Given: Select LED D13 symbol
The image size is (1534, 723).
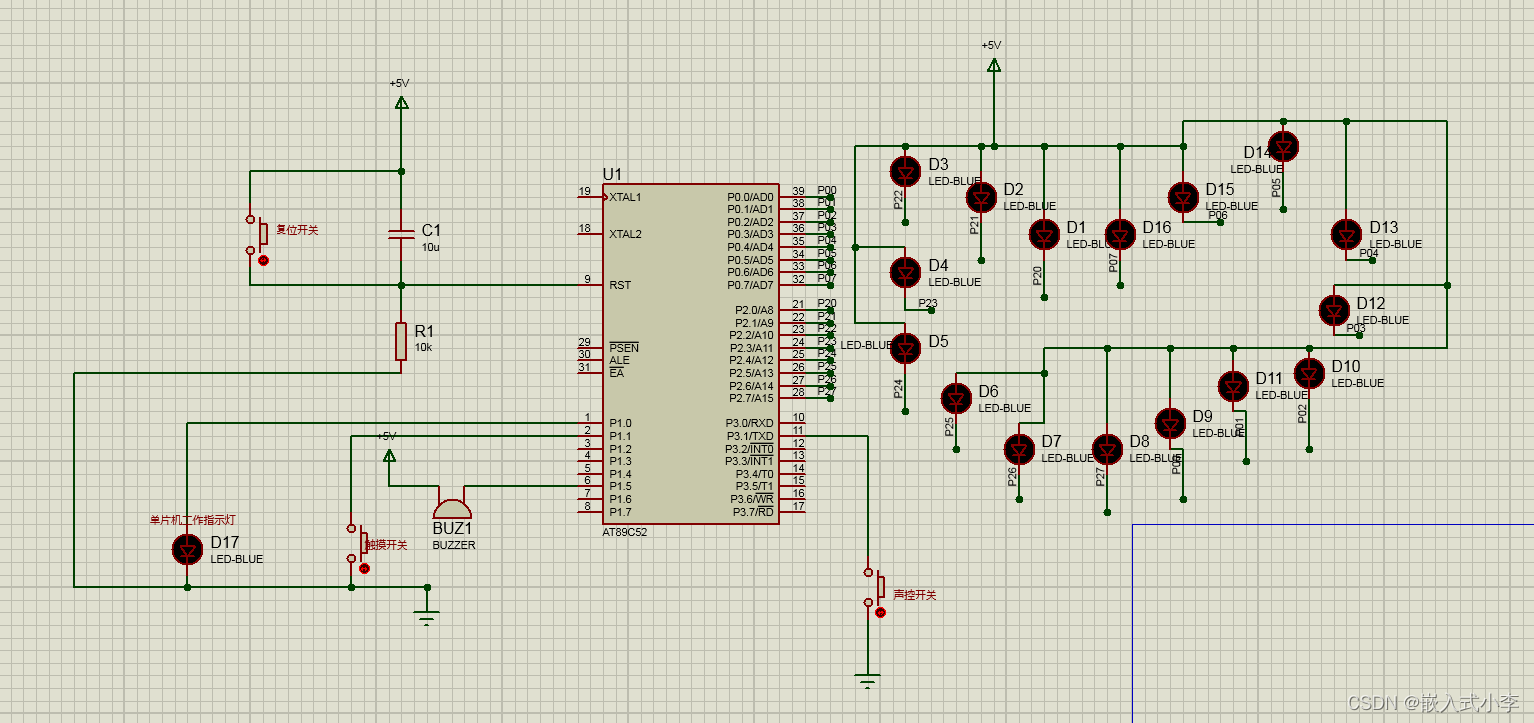Looking at the screenshot, I should (1346, 235).
